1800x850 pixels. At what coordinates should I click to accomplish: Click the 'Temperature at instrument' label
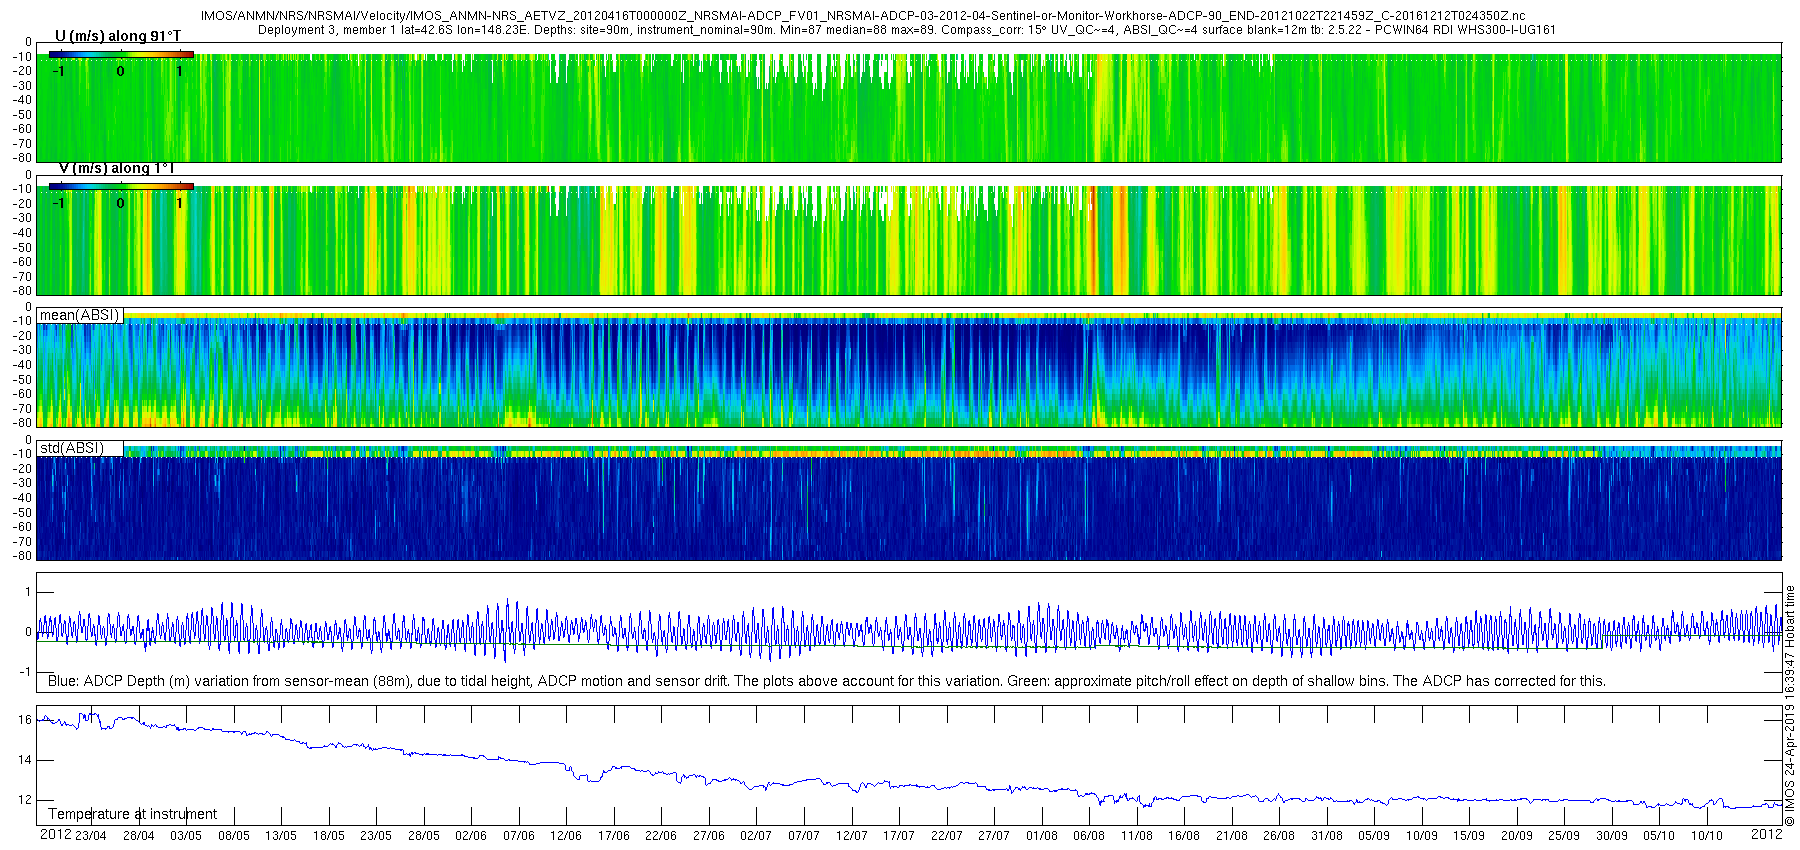132,814
